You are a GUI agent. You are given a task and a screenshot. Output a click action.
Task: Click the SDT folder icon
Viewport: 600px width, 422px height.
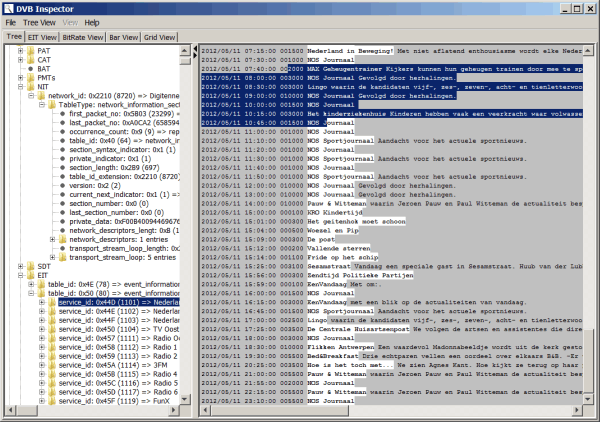29,266
